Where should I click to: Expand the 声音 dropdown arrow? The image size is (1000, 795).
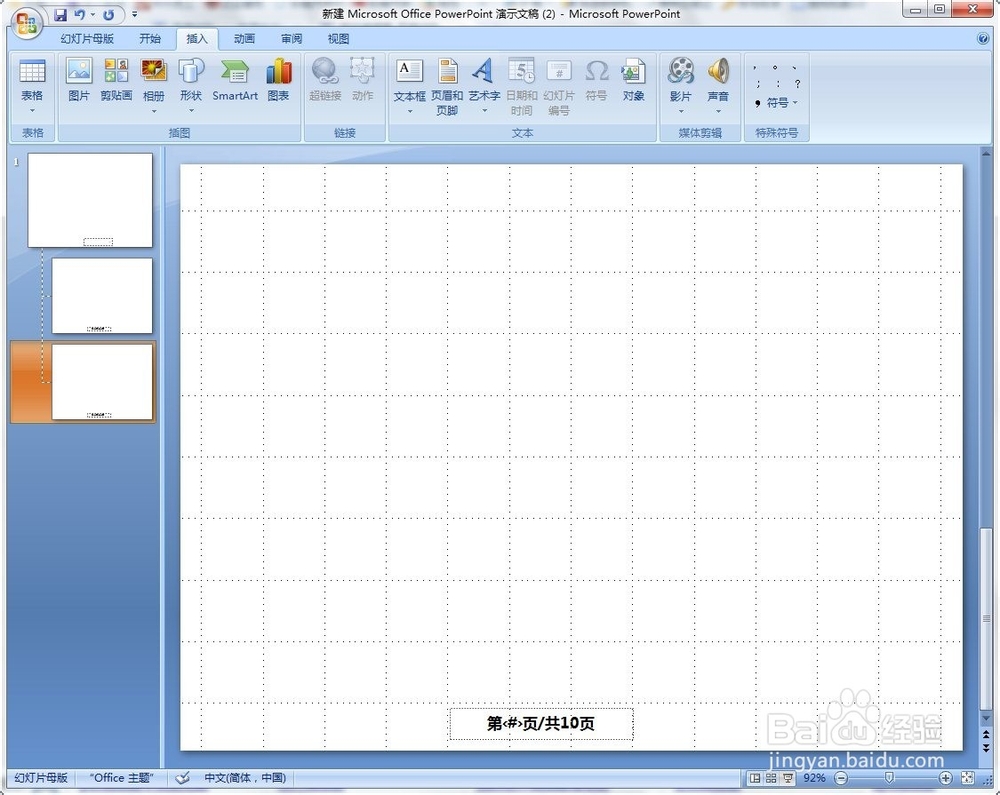pyautogui.click(x=718, y=111)
